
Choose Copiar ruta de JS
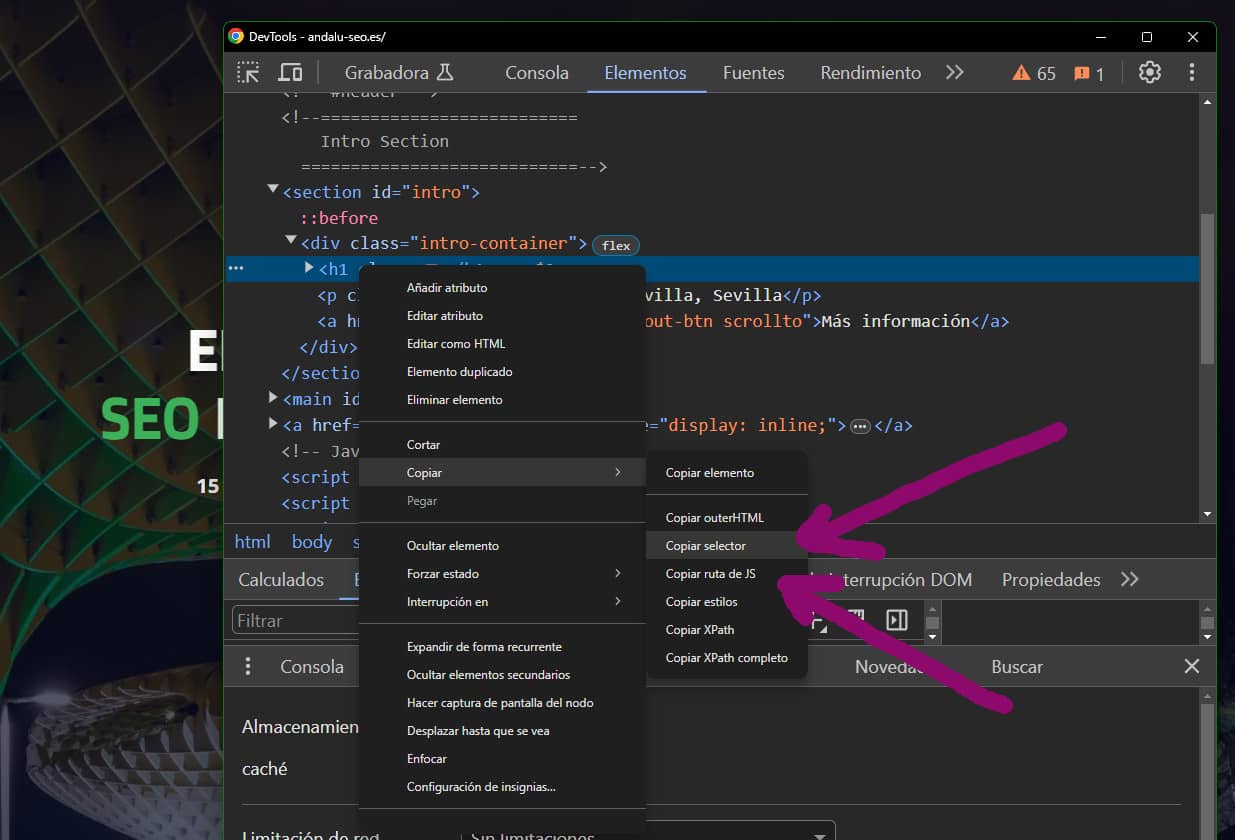[x=711, y=574]
